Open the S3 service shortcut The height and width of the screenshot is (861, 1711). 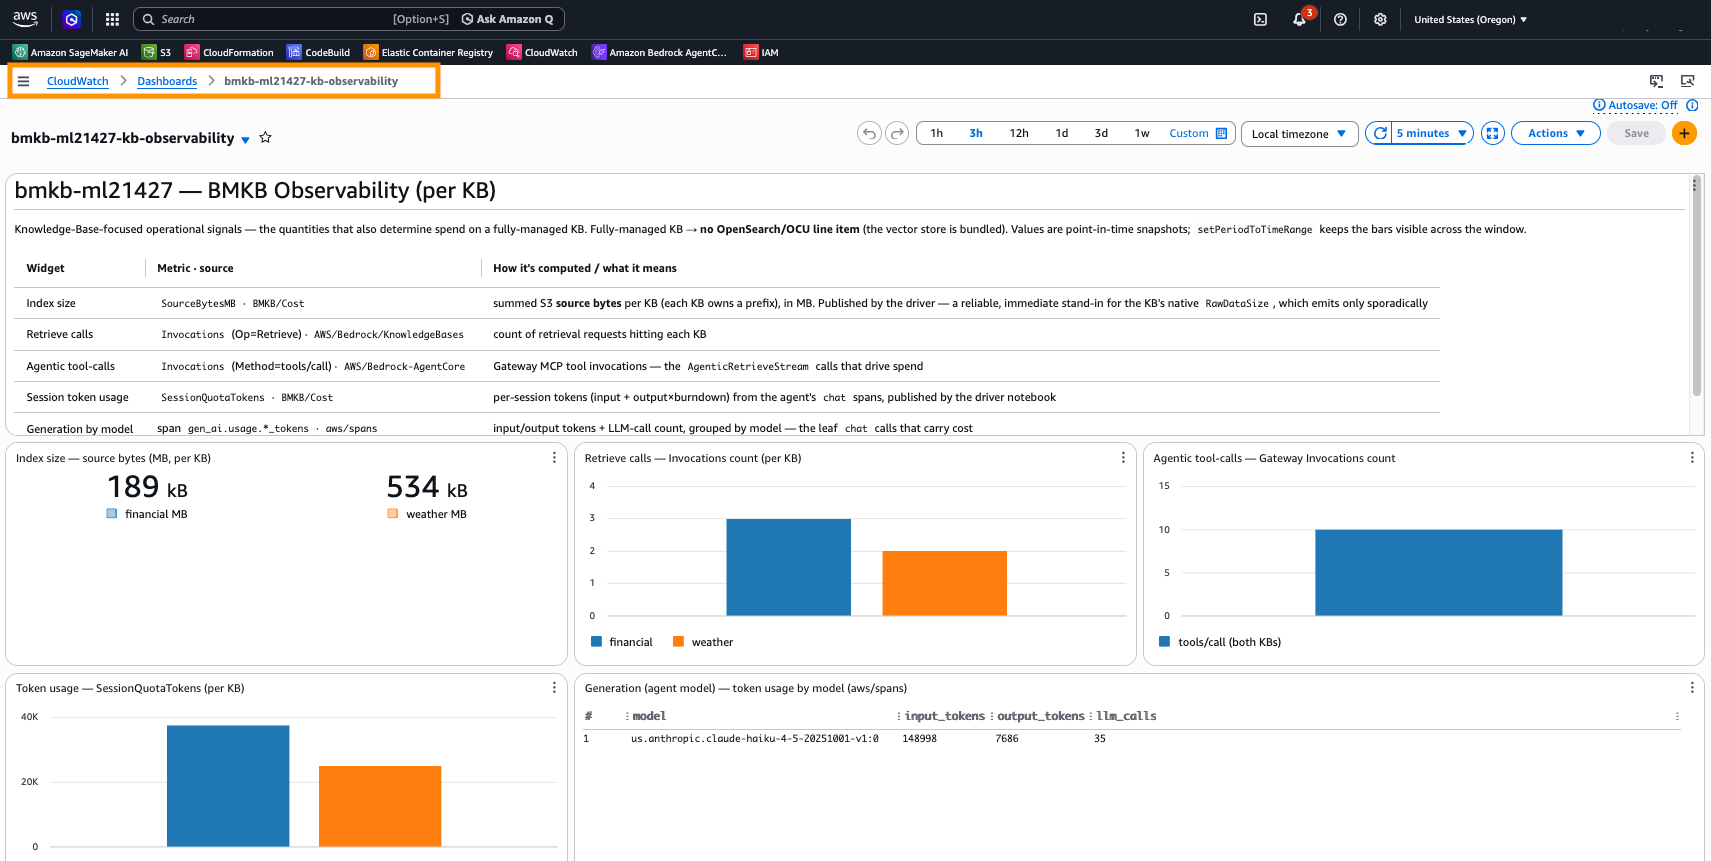point(156,52)
